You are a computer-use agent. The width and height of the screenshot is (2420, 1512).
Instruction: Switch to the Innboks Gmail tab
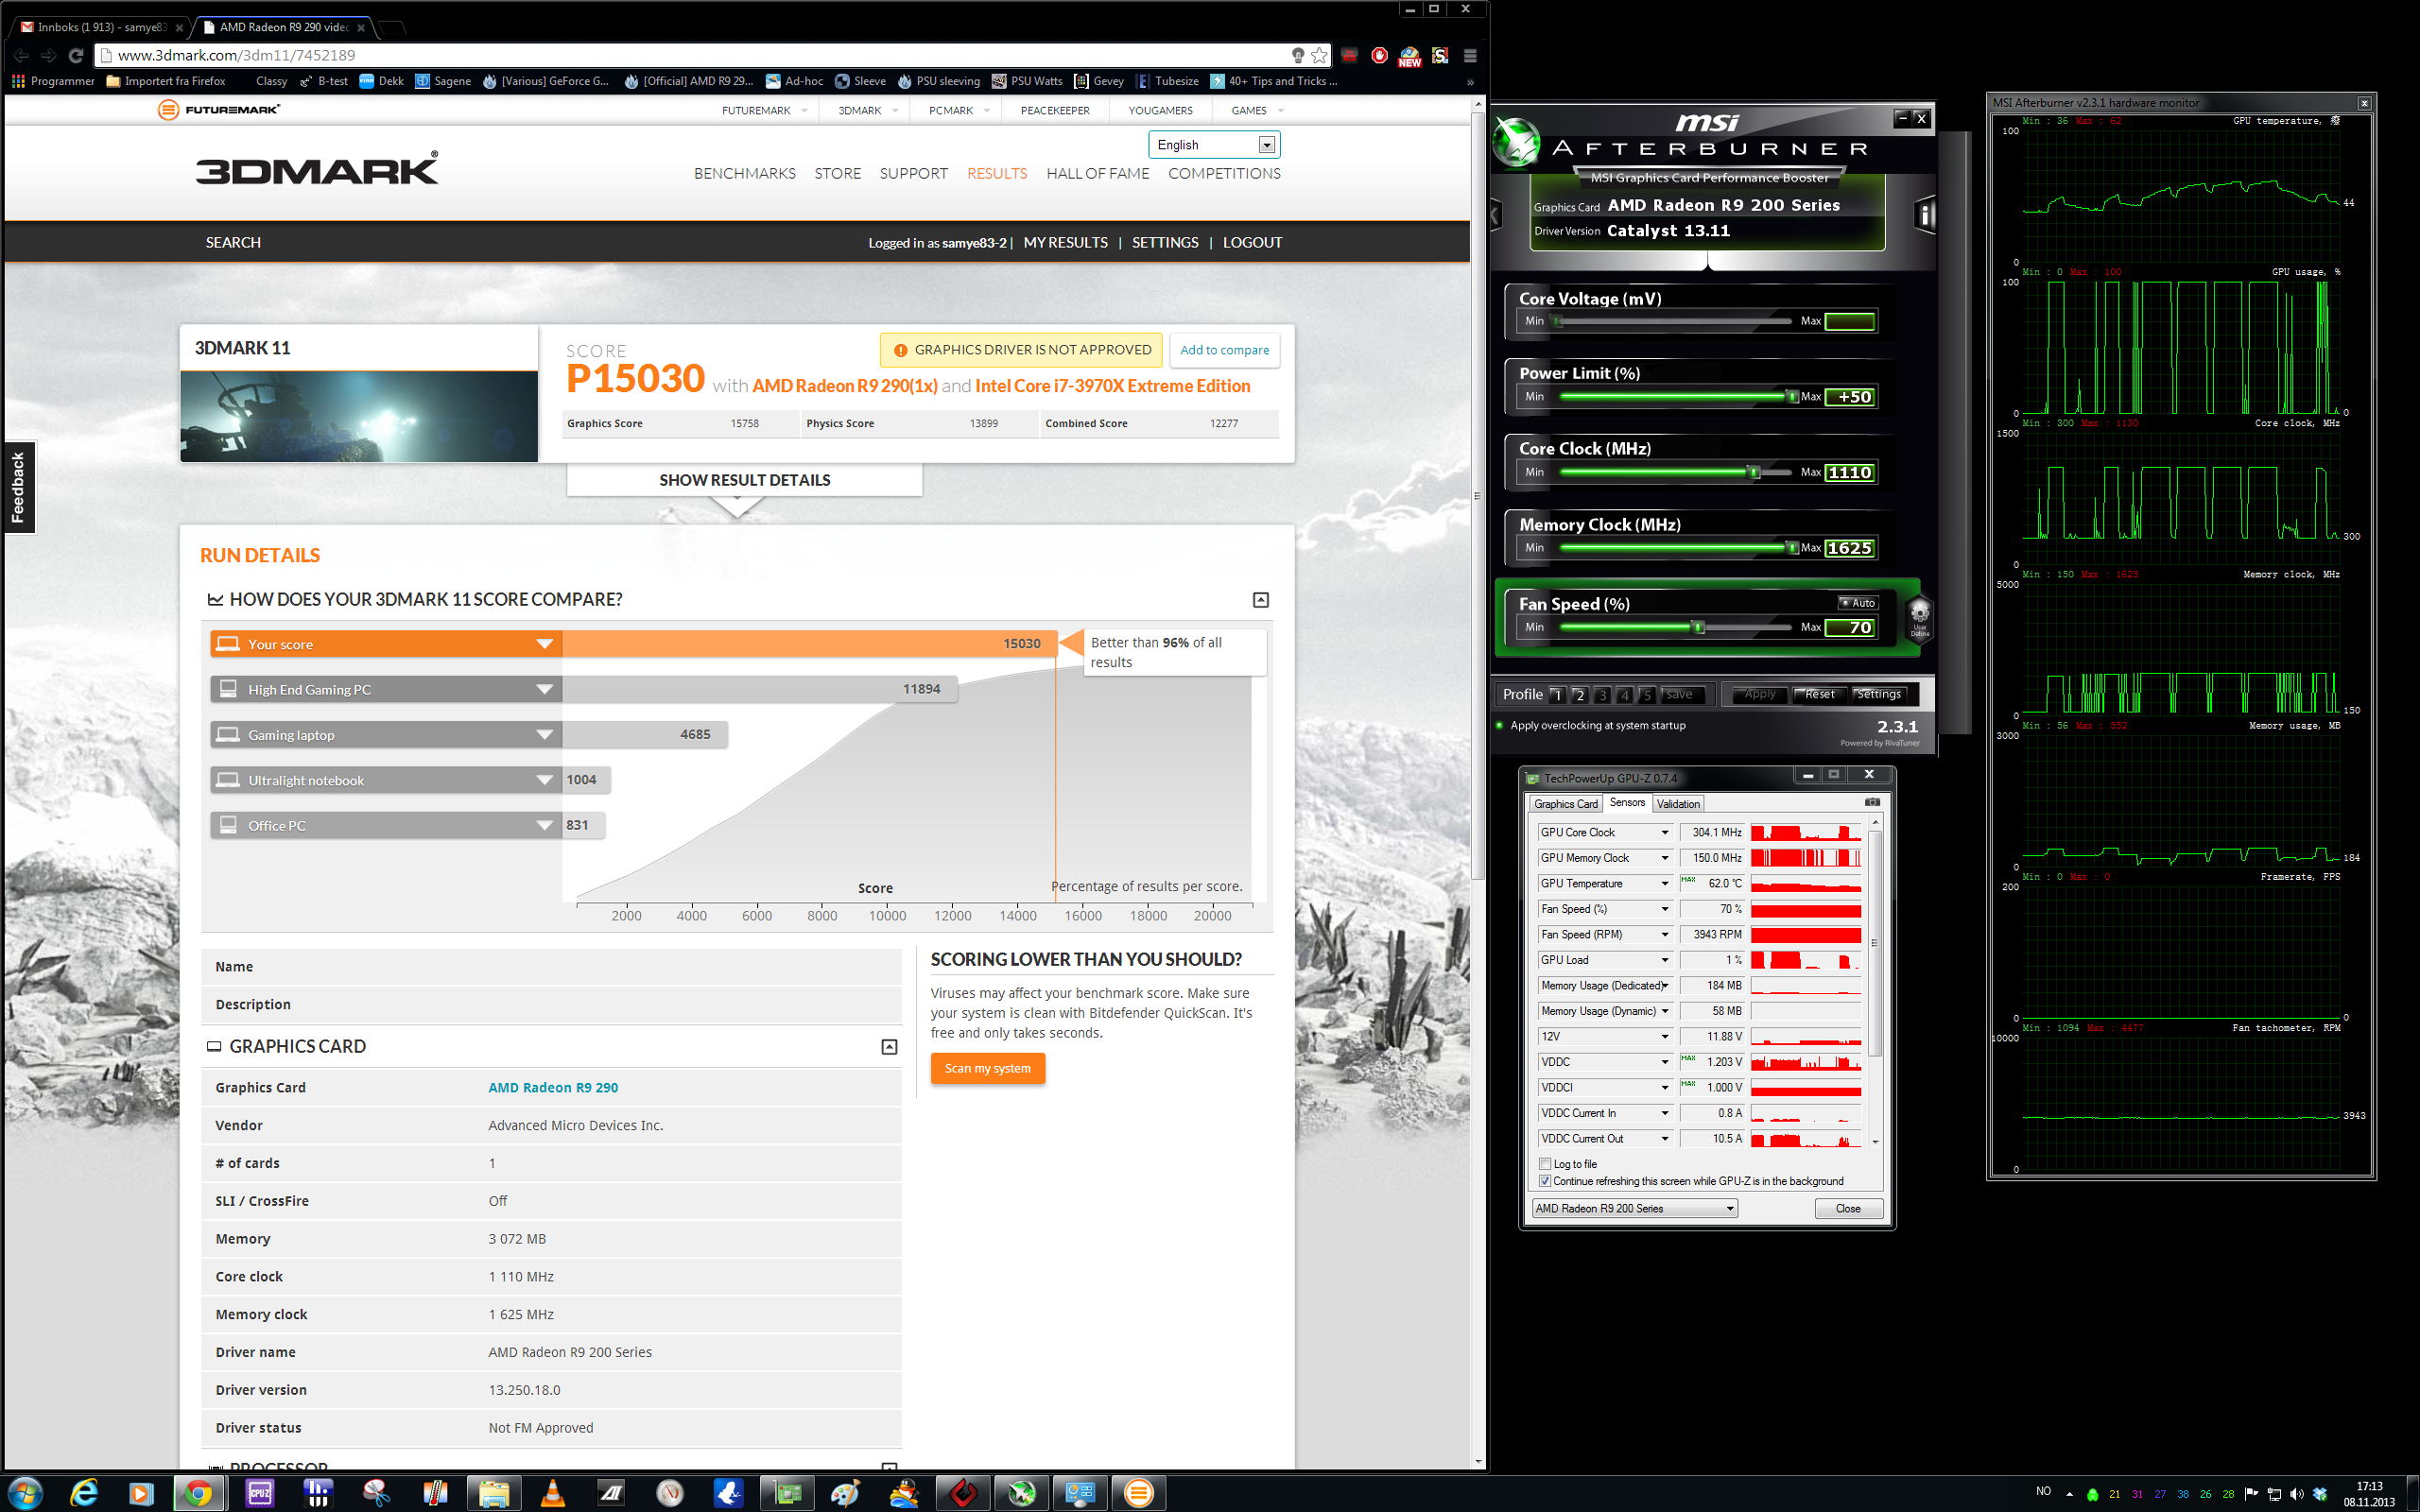coord(100,27)
